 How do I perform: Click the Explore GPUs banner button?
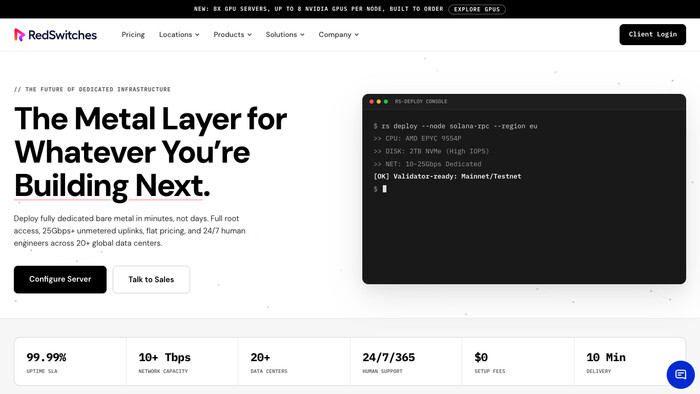(477, 9)
